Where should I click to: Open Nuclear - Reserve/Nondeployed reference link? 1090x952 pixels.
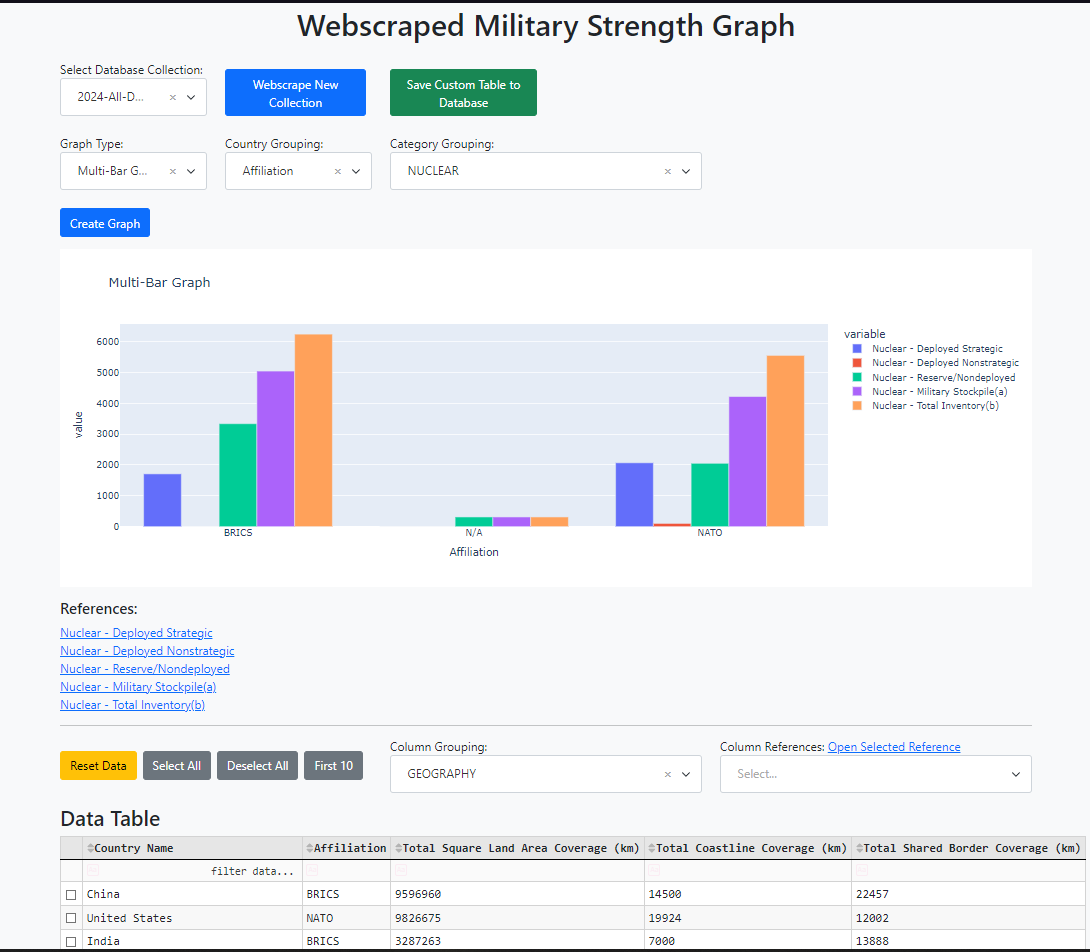pyautogui.click(x=145, y=669)
